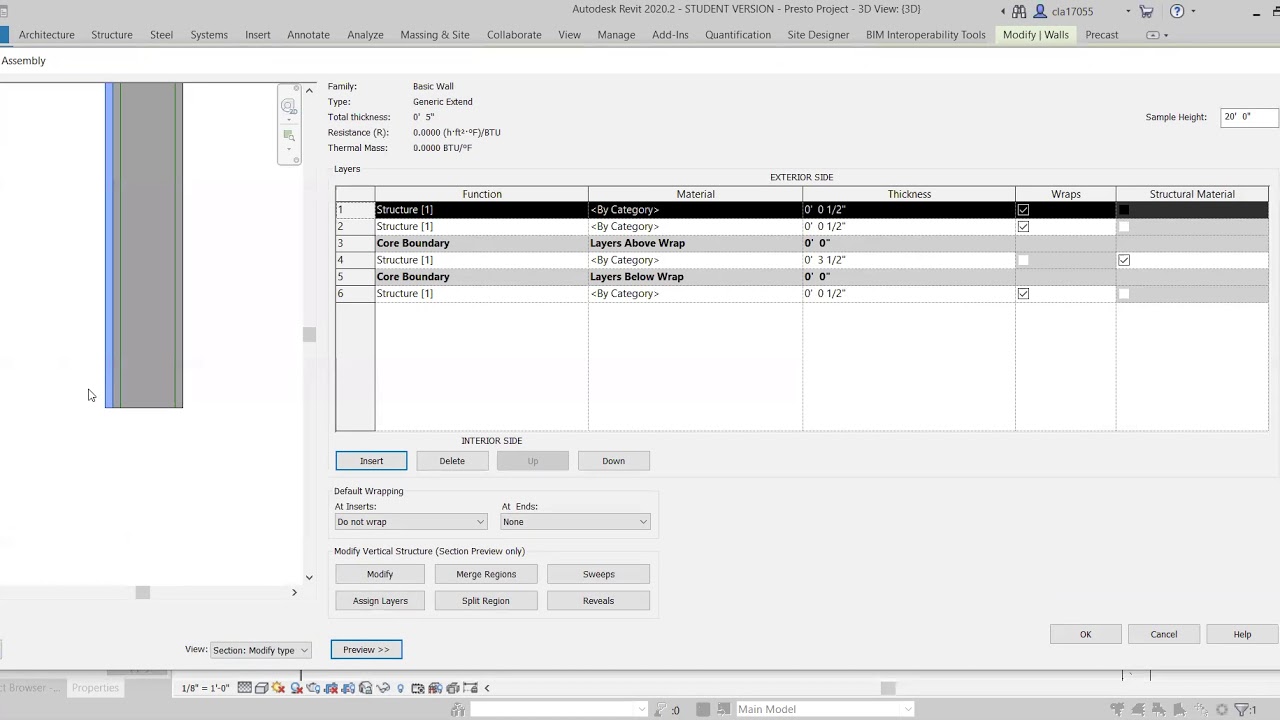Image resolution: width=1280 pixels, height=720 pixels.
Task: Click the Sample Height input field
Action: [x=1249, y=117]
